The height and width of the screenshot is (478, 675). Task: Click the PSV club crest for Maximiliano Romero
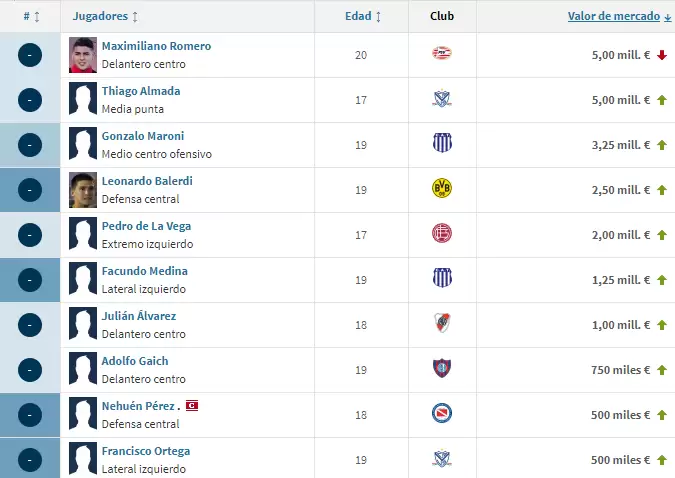coord(442,54)
